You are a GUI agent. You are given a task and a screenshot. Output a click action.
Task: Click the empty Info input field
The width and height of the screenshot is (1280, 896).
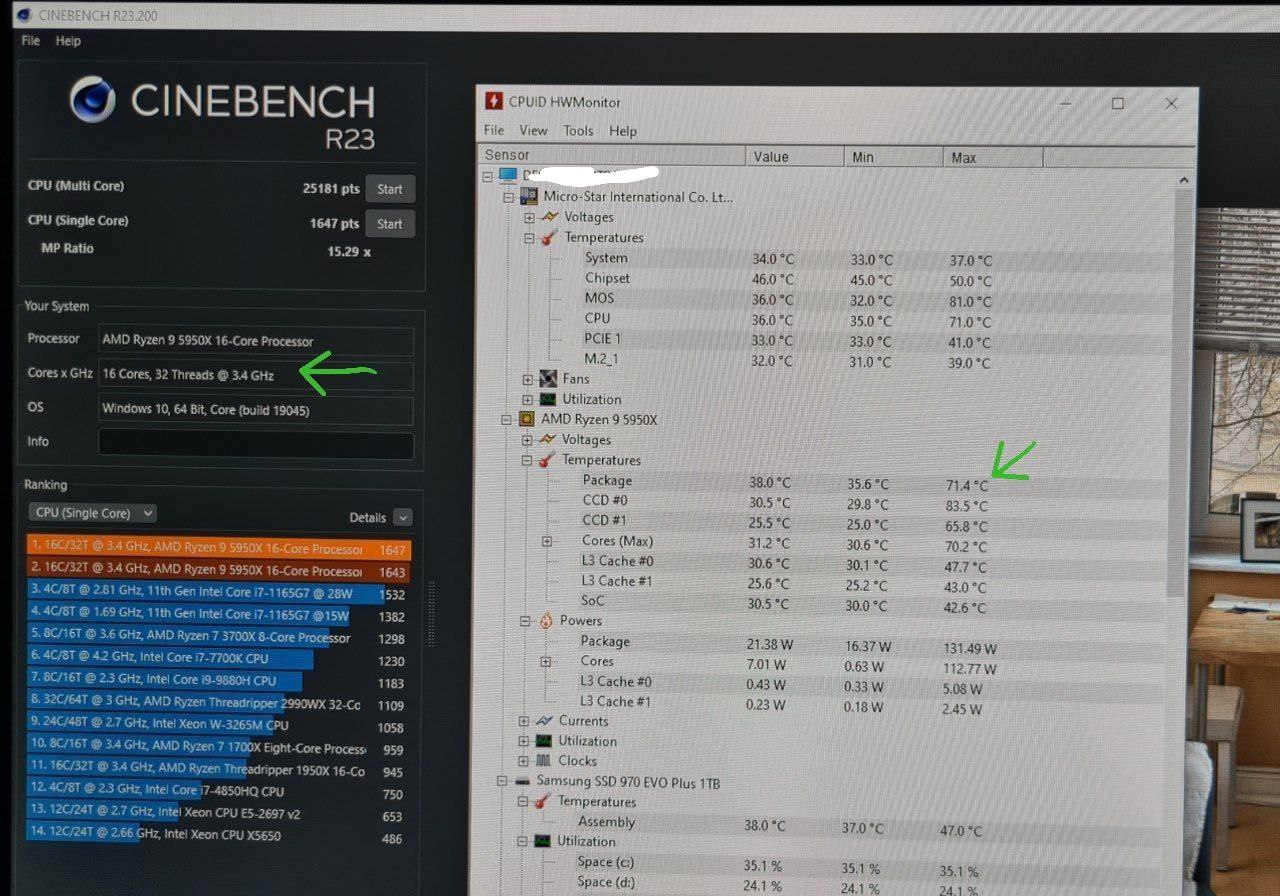tap(256, 445)
